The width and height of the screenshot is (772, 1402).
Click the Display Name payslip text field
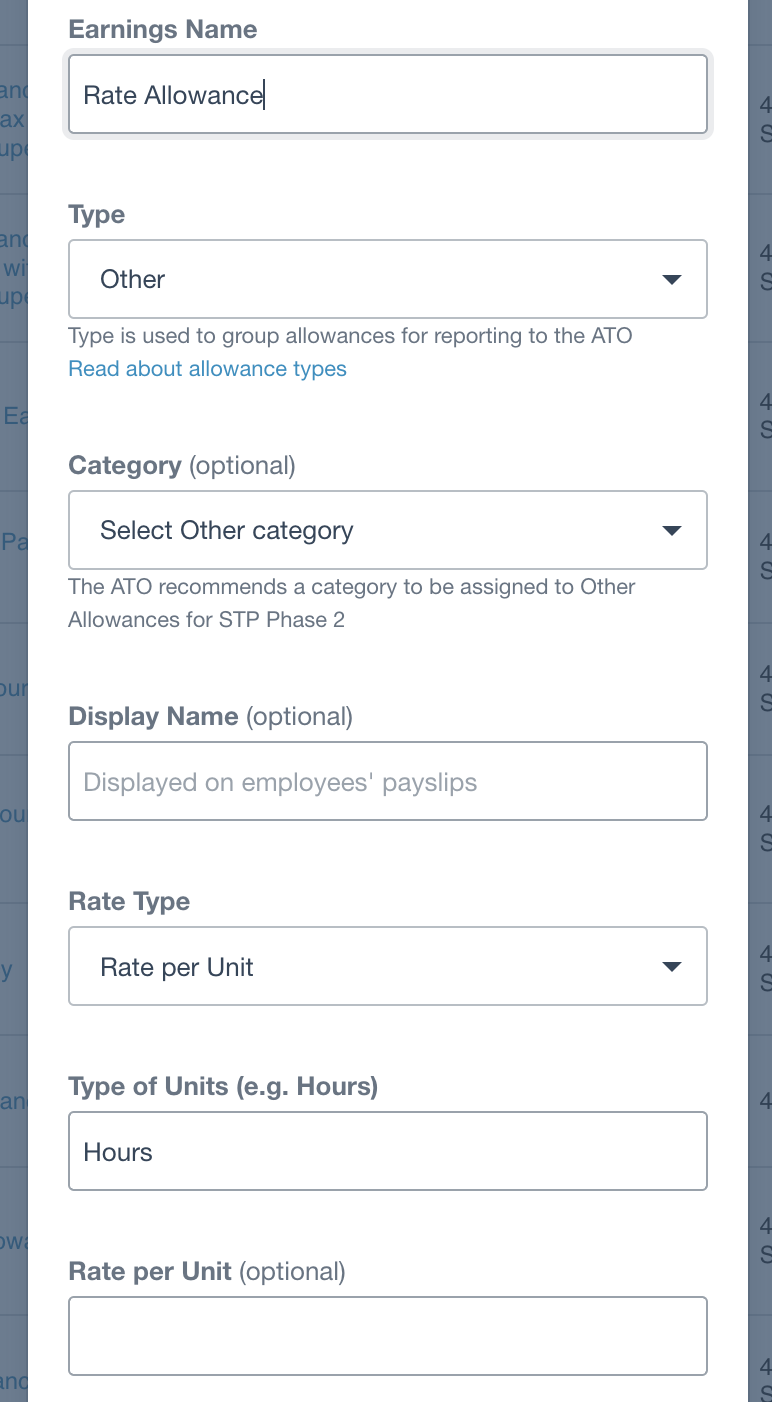click(x=387, y=781)
